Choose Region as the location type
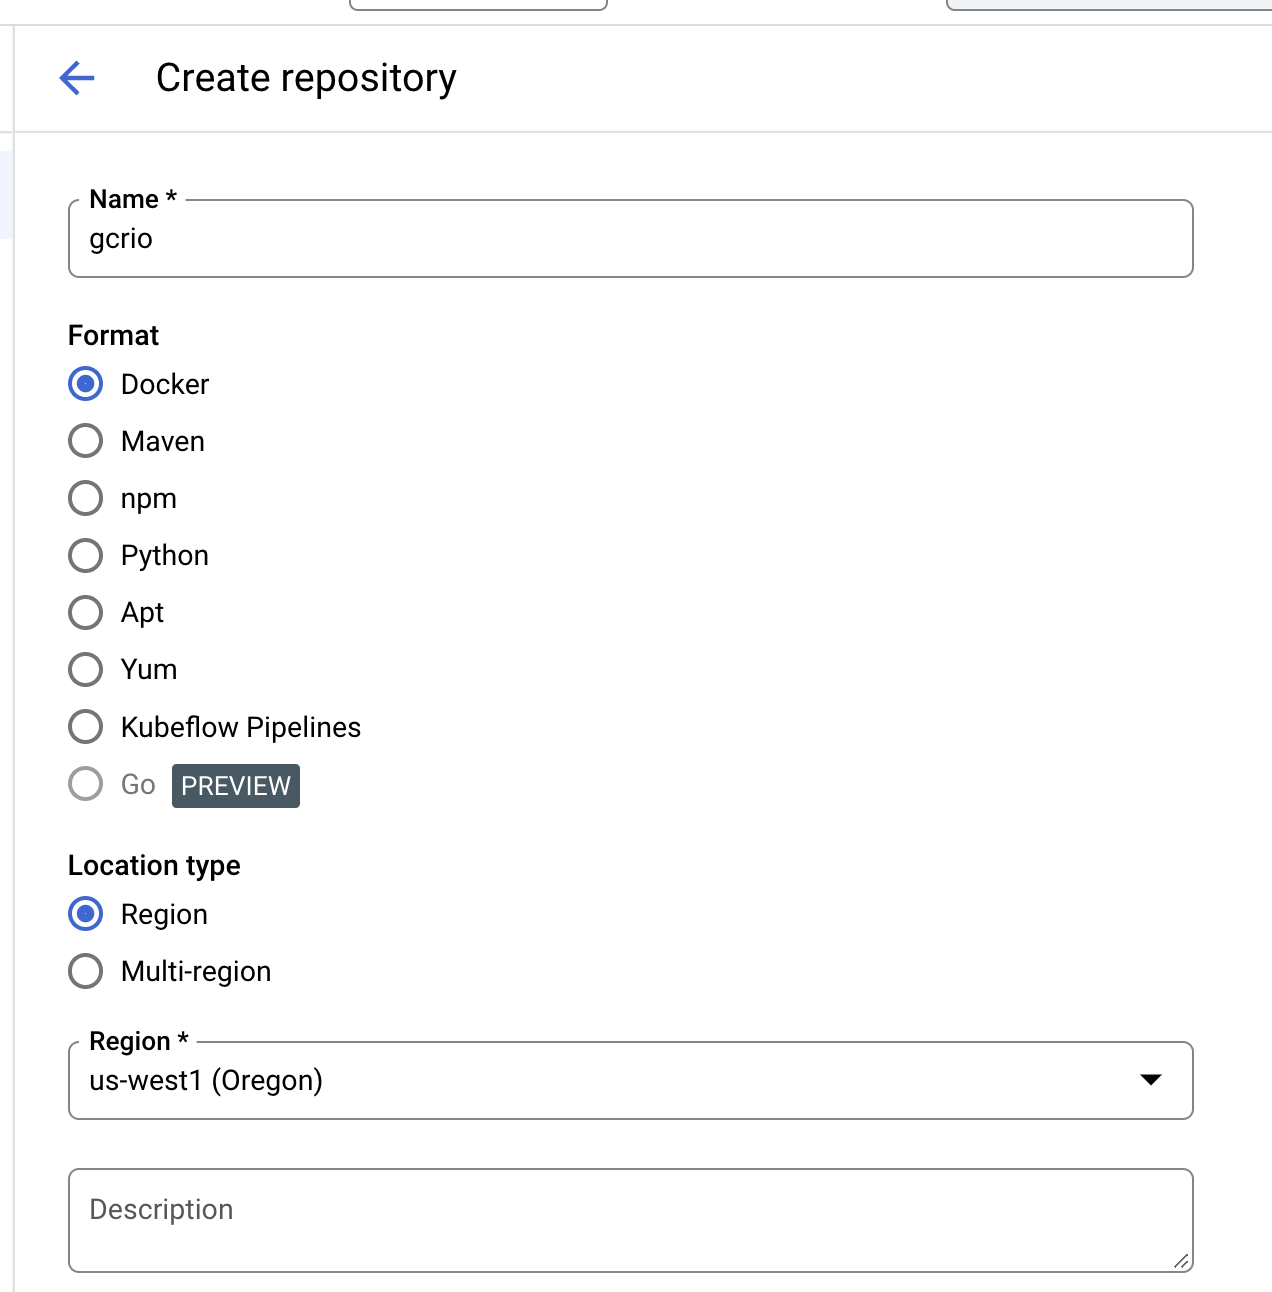 pos(86,913)
